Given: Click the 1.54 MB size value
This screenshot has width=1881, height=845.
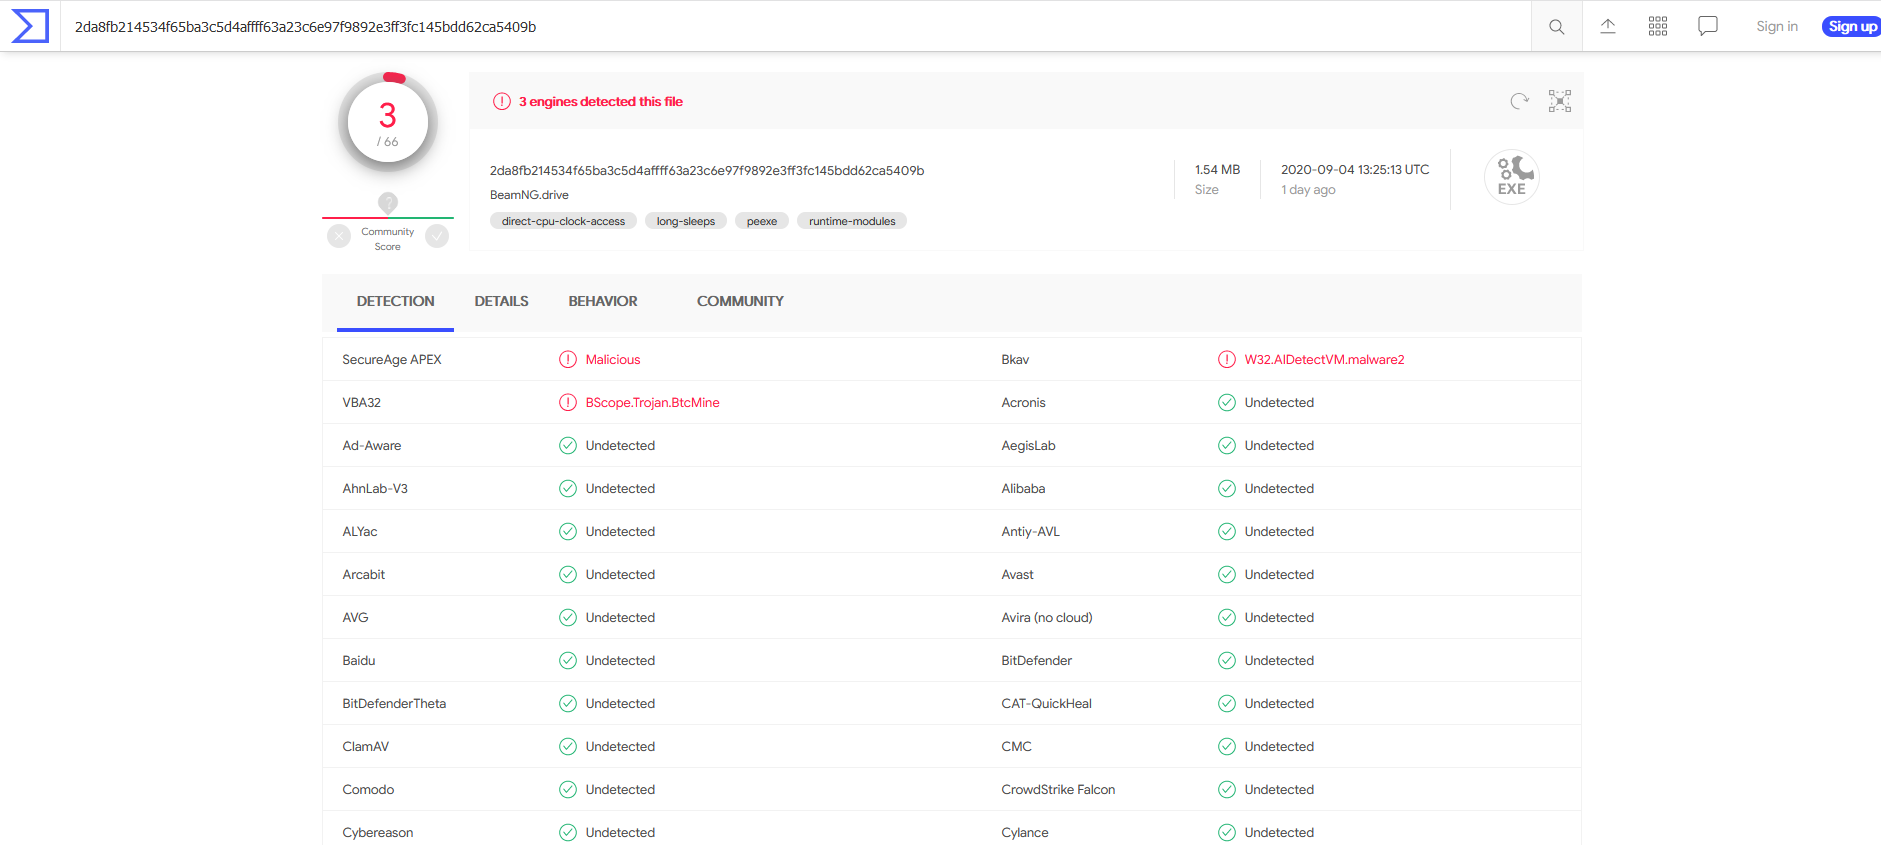Looking at the screenshot, I should click(x=1217, y=170).
